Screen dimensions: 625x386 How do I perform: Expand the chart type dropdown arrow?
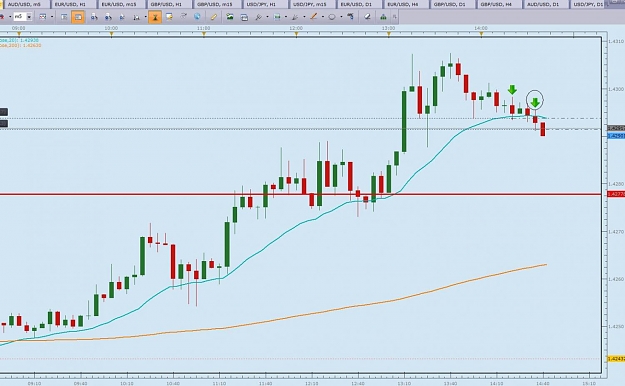pyautogui.click(x=52, y=17)
